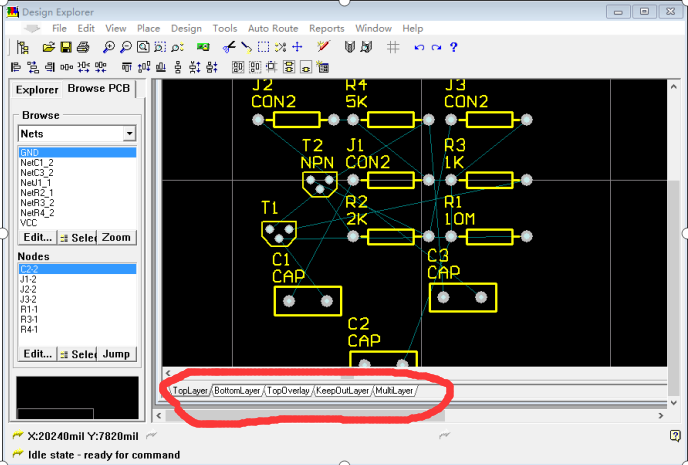This screenshot has height=465, width=688.
Task: Open the Nets browse dropdown
Action: pyautogui.click(x=129, y=133)
